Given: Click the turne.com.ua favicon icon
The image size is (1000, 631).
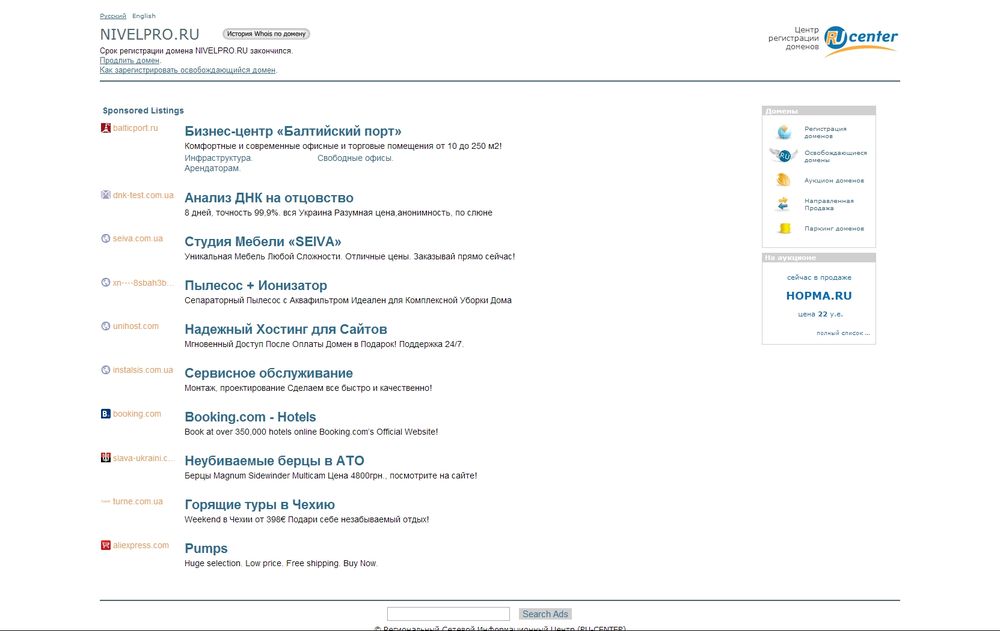Looking at the screenshot, I should coord(106,501).
